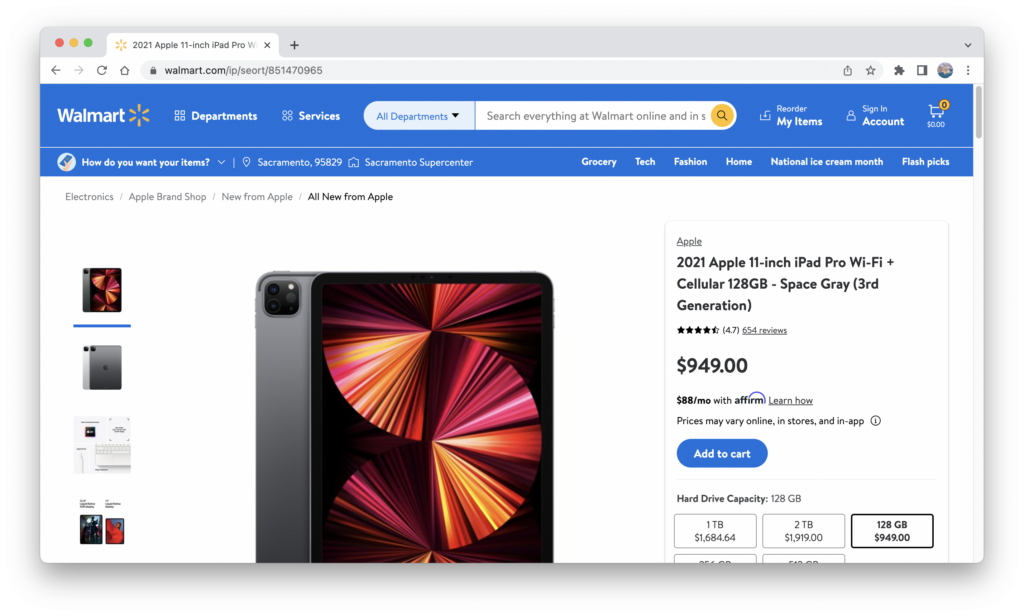Viewport: 1024px width, 616px height.
Task: Go to the Flash picks section
Action: point(925,161)
